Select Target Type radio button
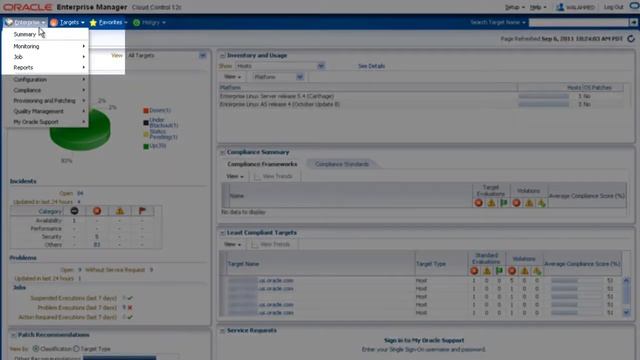Viewport: 640px width, 360px height. tap(76, 349)
